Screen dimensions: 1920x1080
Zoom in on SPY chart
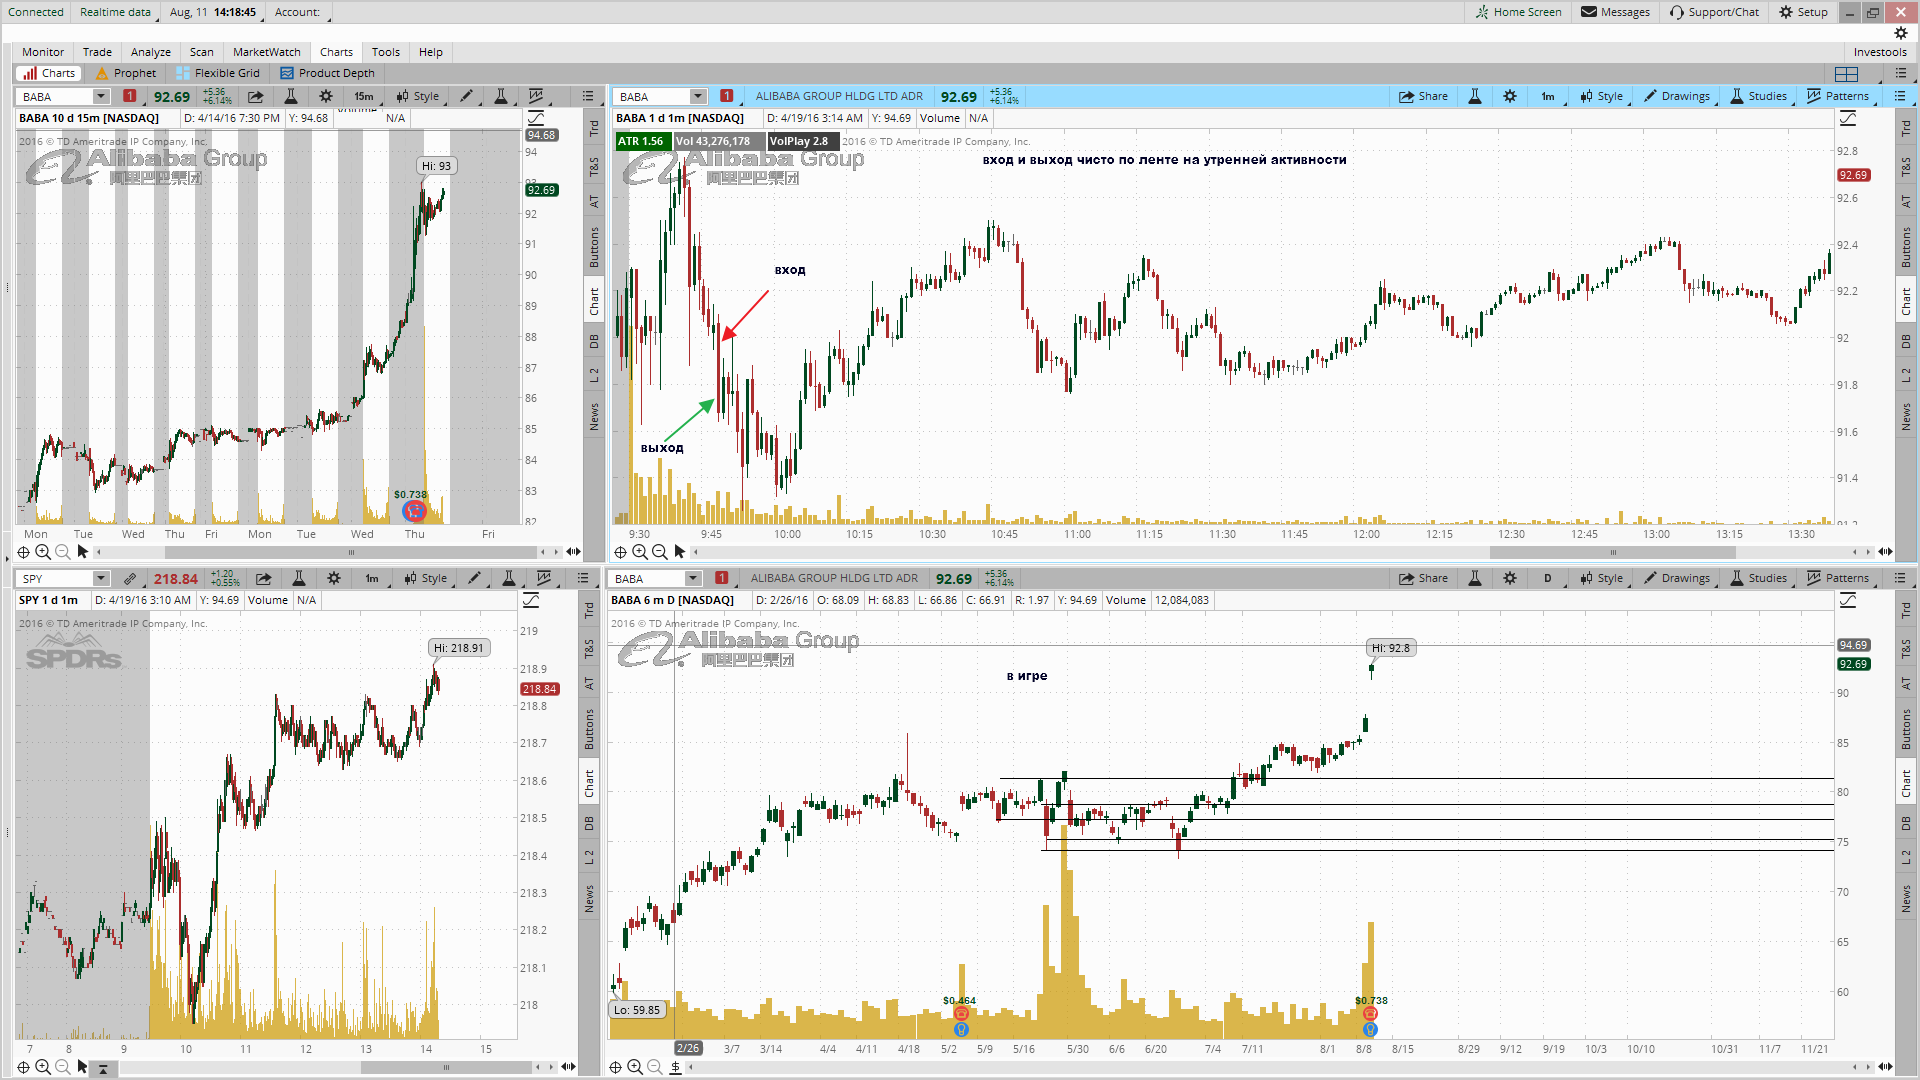[x=43, y=1067]
